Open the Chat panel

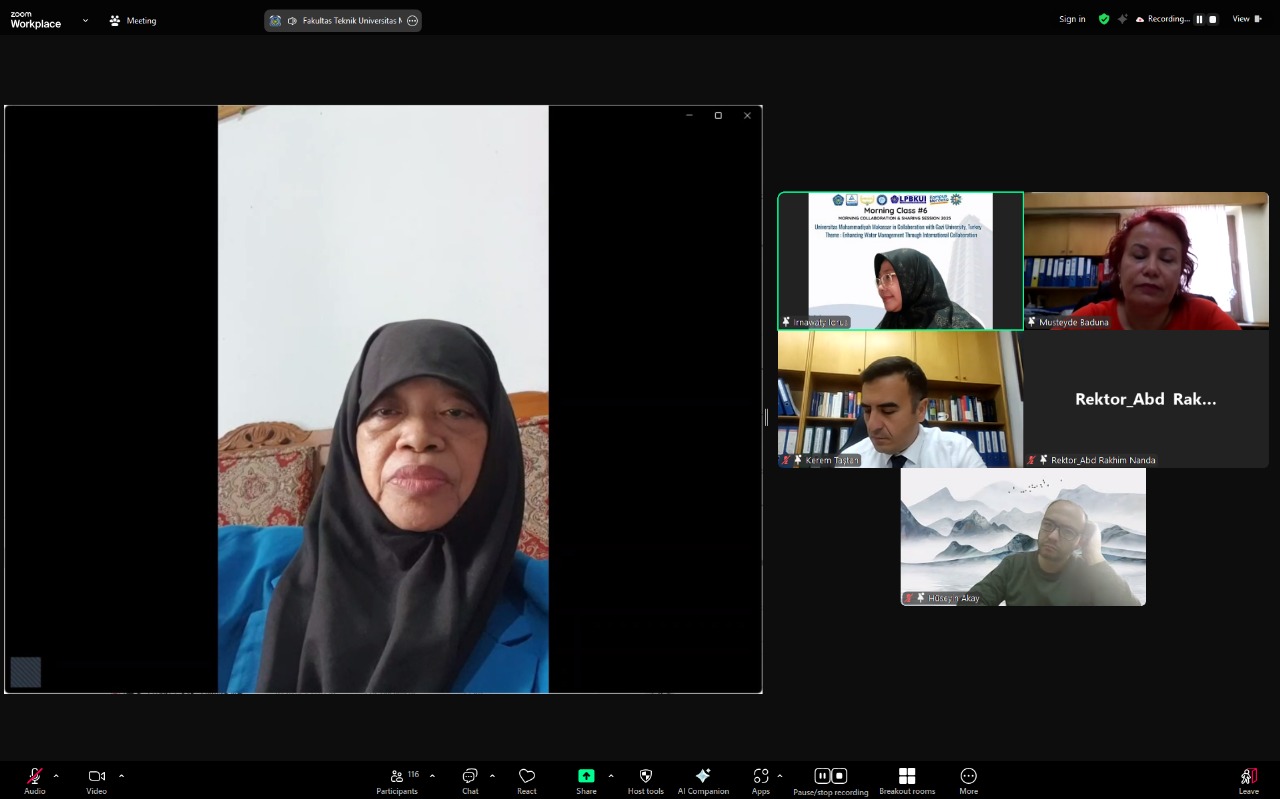pyautogui.click(x=470, y=779)
